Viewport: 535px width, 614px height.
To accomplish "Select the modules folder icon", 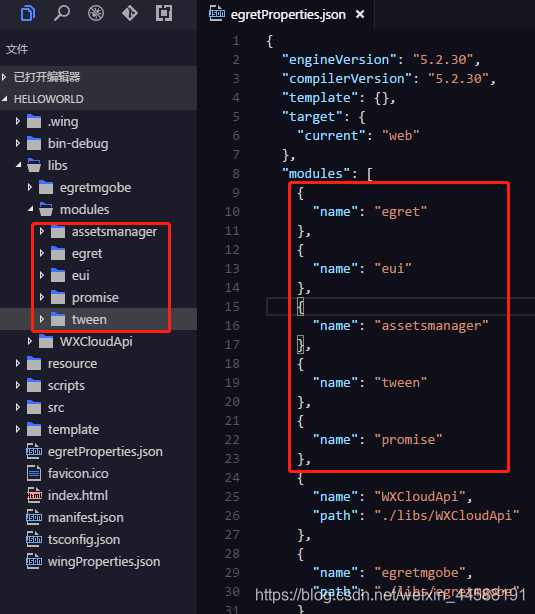I will click(46, 209).
